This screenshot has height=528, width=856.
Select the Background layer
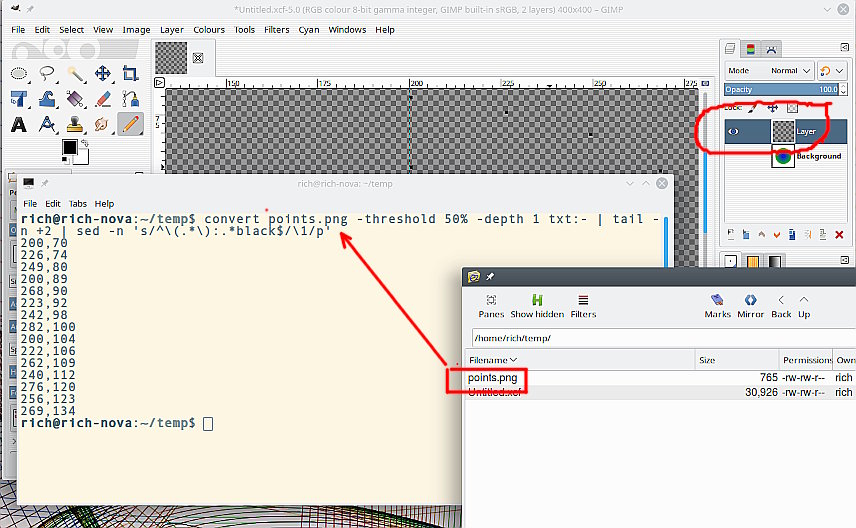click(x=786, y=156)
